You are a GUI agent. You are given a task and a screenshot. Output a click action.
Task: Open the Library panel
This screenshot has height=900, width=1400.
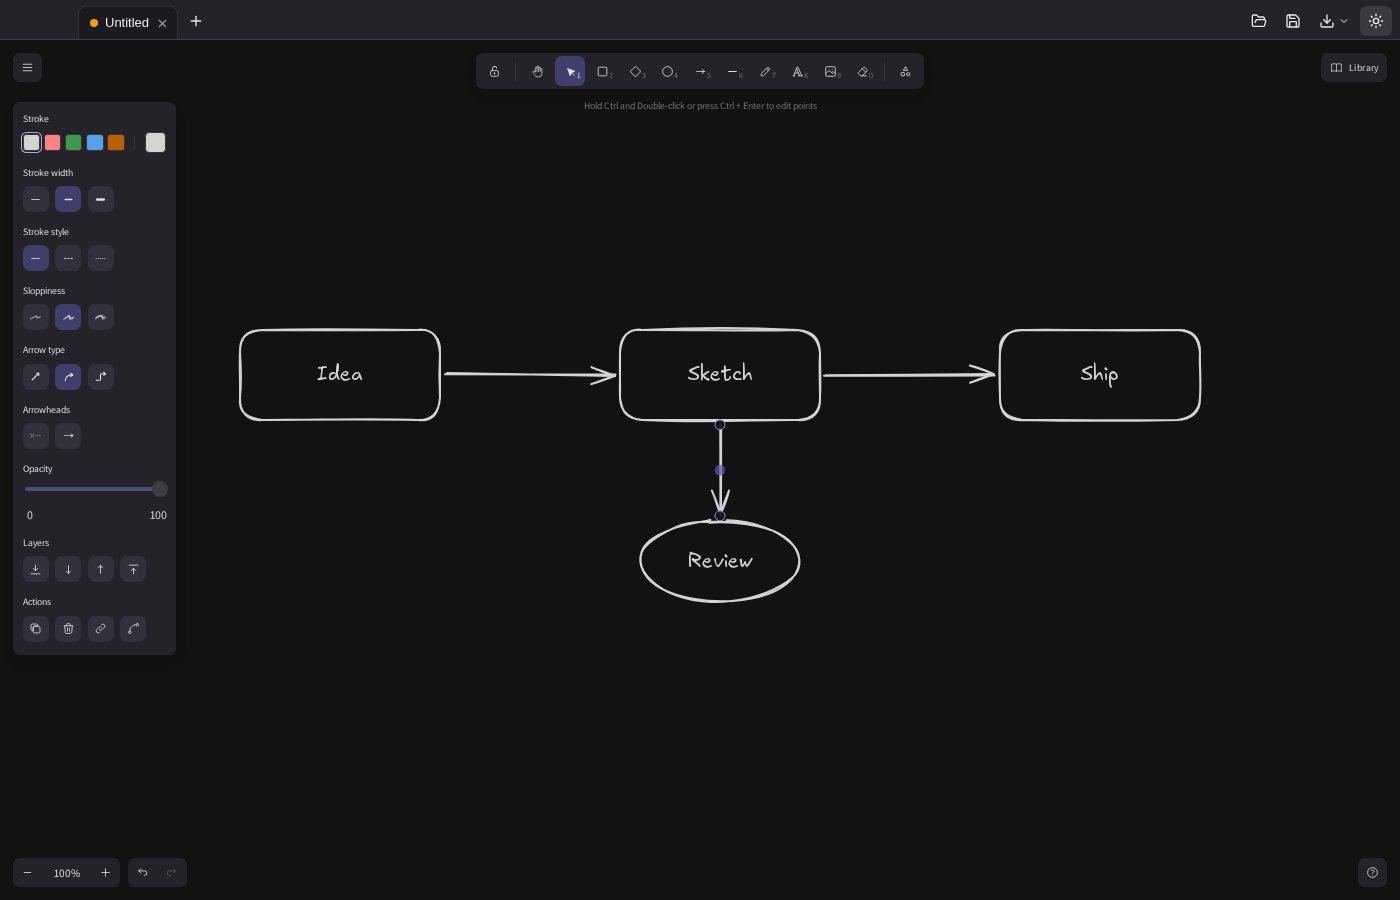pyautogui.click(x=1354, y=68)
